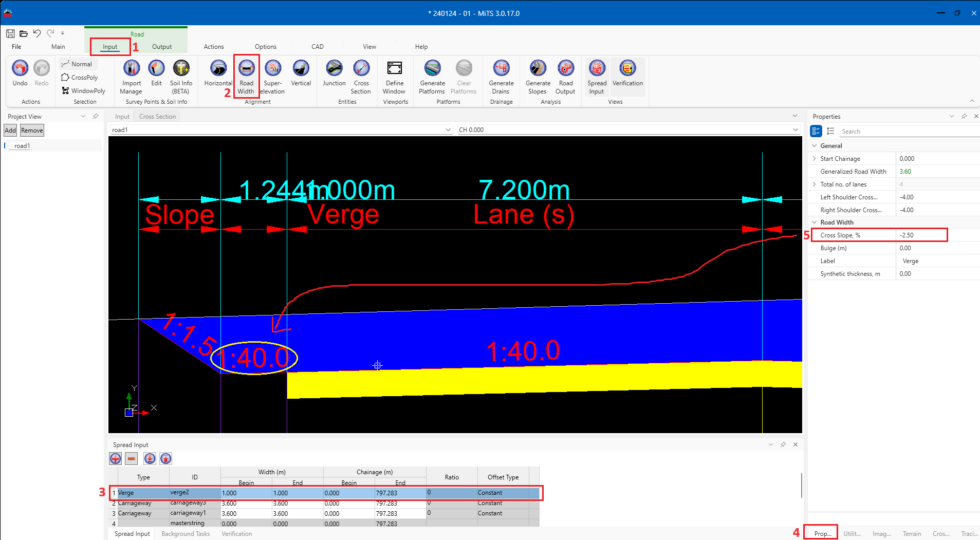Image resolution: width=980 pixels, height=540 pixels.
Task: Click Generate Slopes icon
Action: click(538, 68)
